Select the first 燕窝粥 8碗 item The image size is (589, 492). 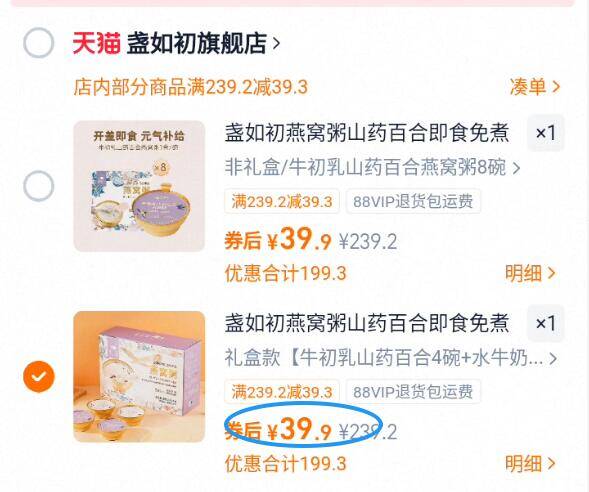click(38, 186)
